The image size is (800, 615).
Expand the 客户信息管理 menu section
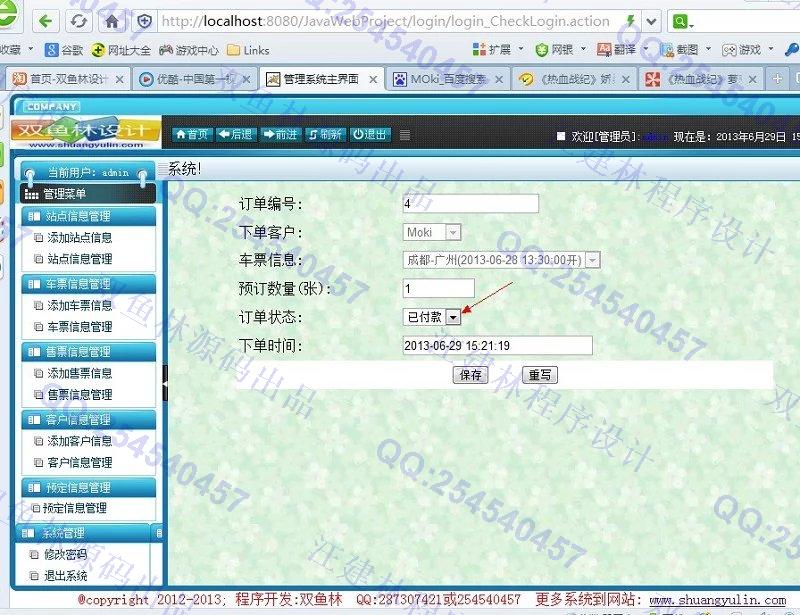[89, 420]
